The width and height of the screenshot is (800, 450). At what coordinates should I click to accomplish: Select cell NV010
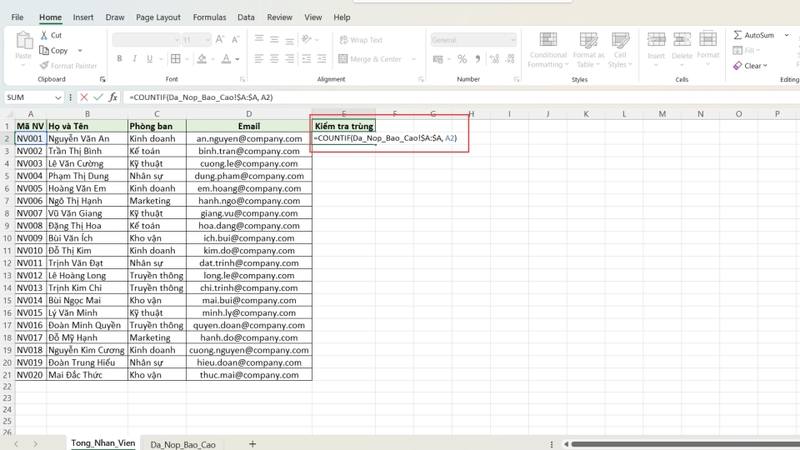pyautogui.click(x=30, y=251)
